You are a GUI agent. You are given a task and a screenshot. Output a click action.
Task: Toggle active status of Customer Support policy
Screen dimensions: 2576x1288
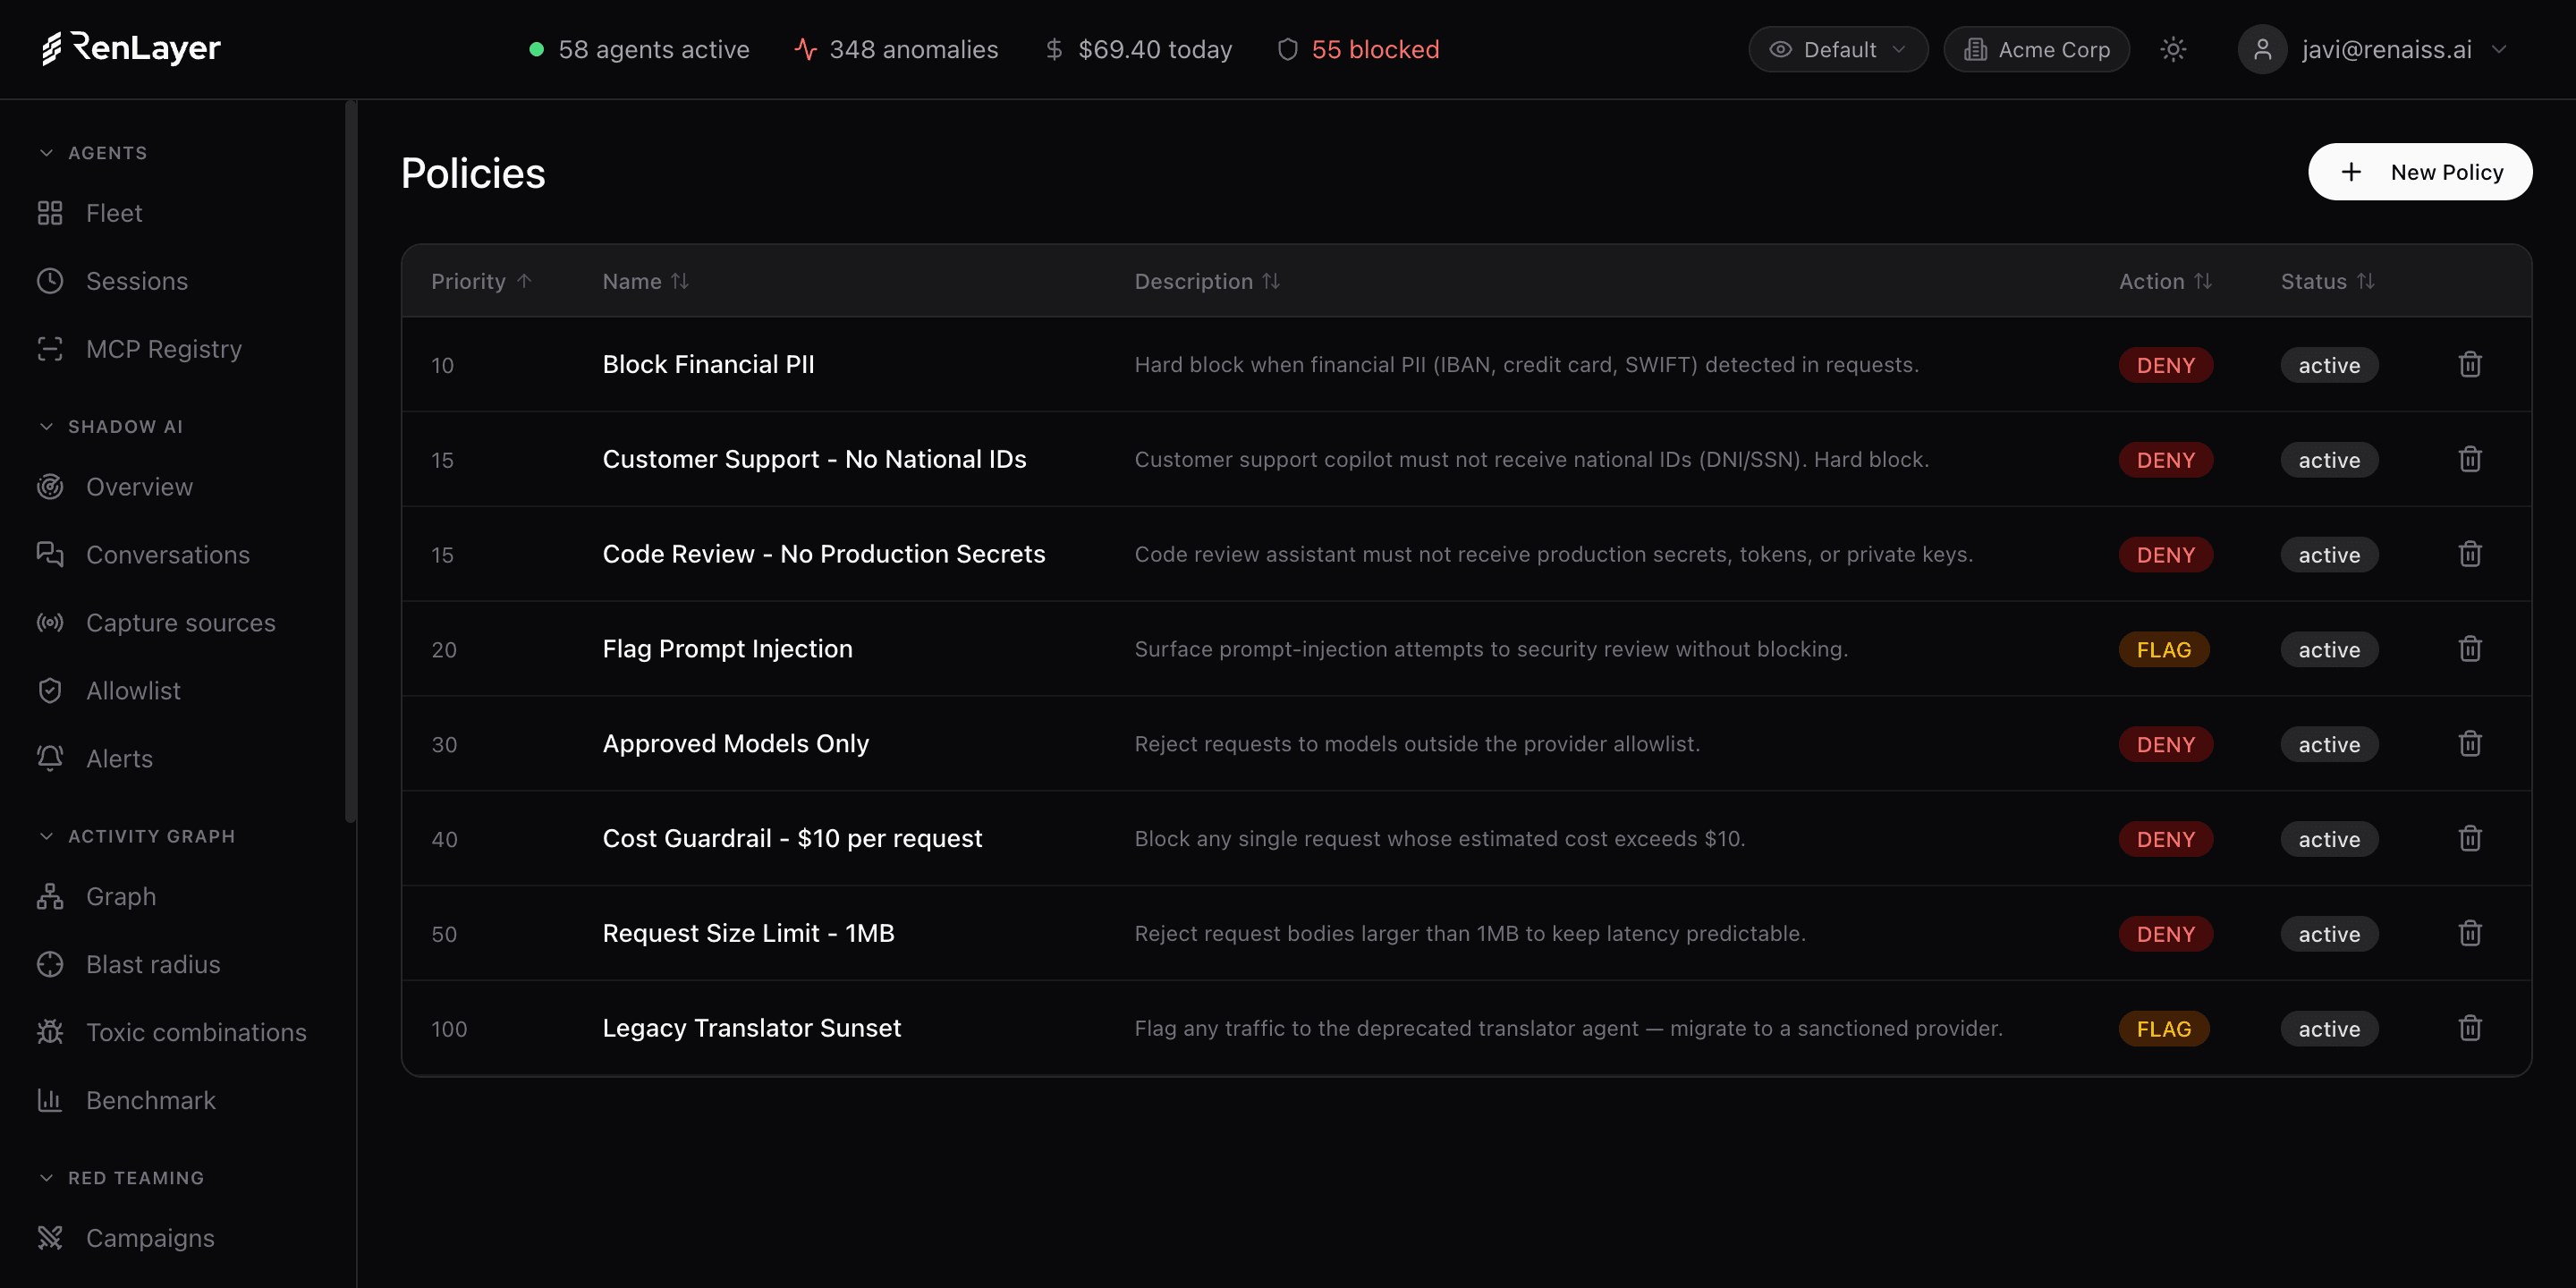pos(2329,460)
